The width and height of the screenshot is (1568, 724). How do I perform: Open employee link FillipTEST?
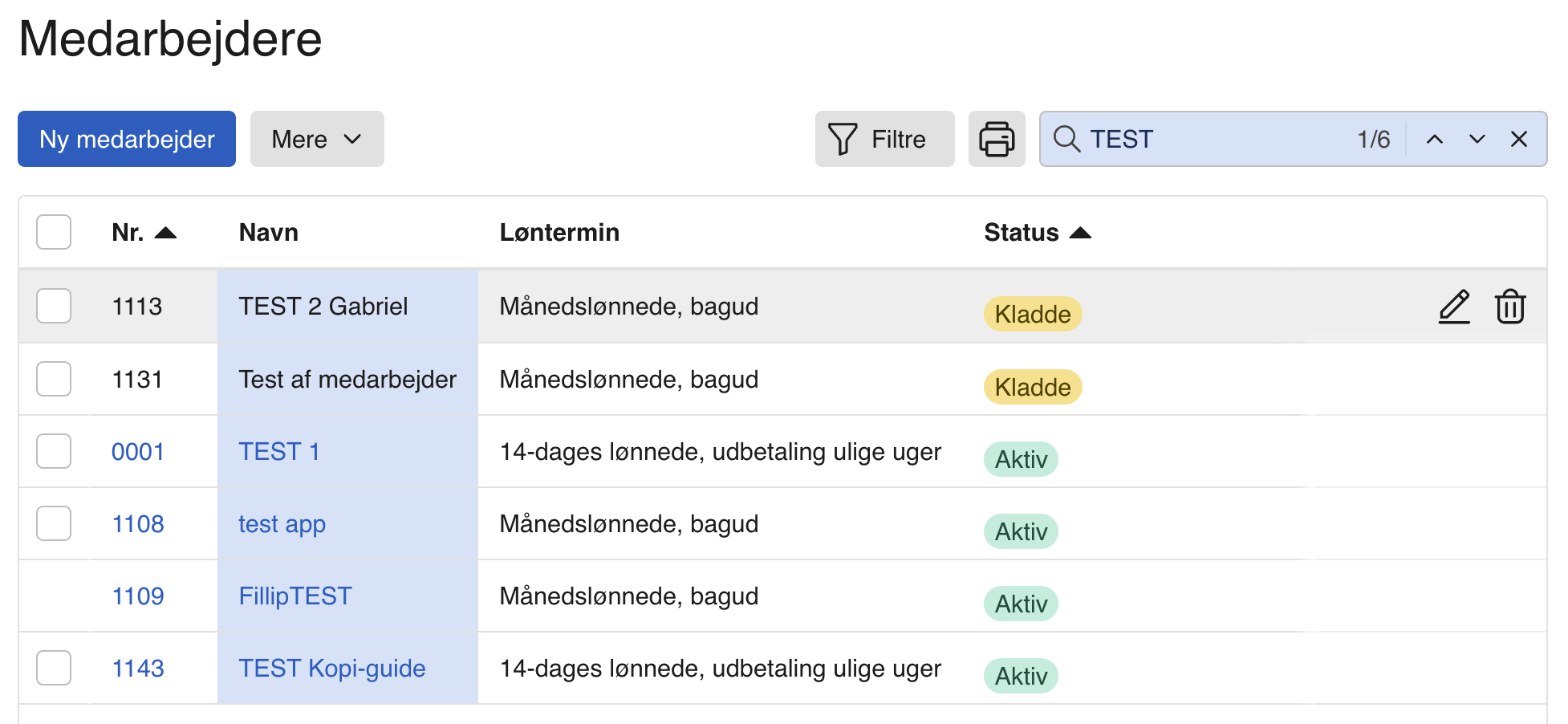[295, 596]
